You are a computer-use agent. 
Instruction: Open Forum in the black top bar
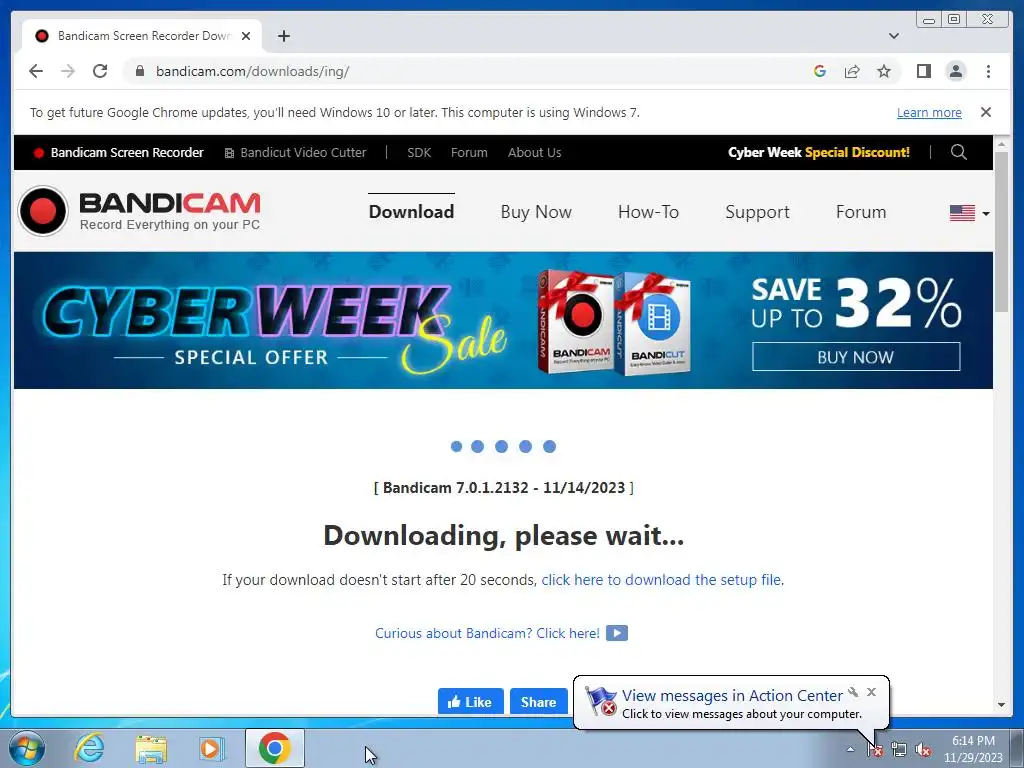click(469, 152)
